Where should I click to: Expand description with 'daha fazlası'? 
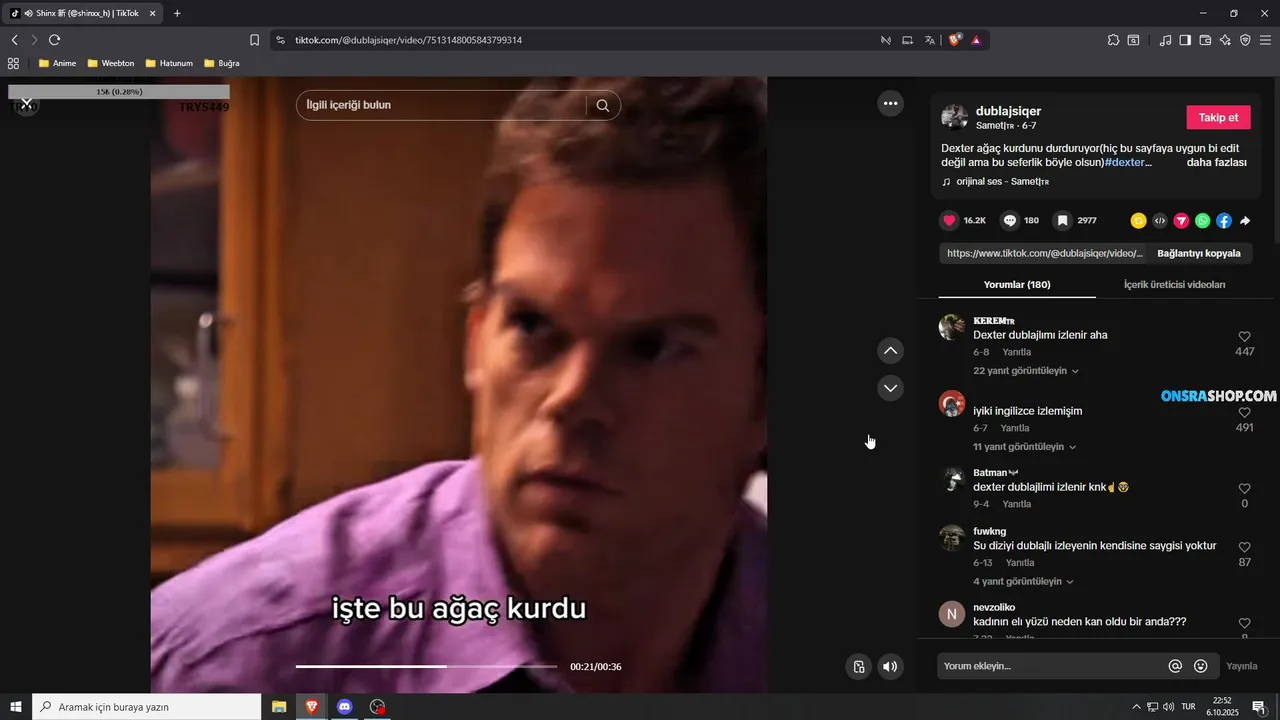click(x=1216, y=162)
